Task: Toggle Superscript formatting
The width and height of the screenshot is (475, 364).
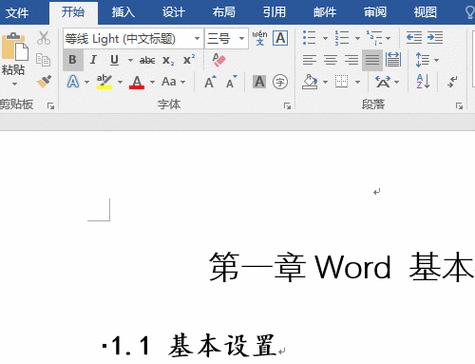Action: tap(189, 60)
